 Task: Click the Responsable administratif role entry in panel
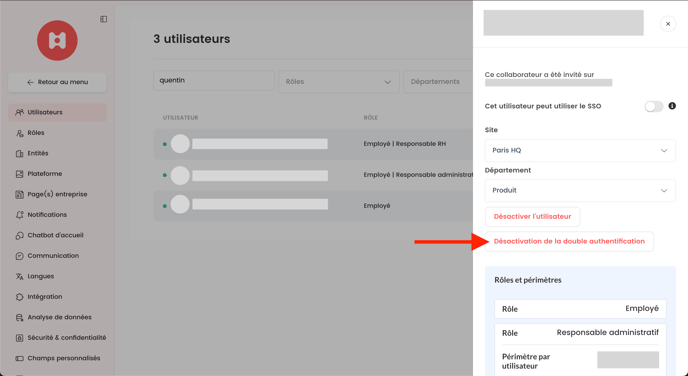(580, 333)
